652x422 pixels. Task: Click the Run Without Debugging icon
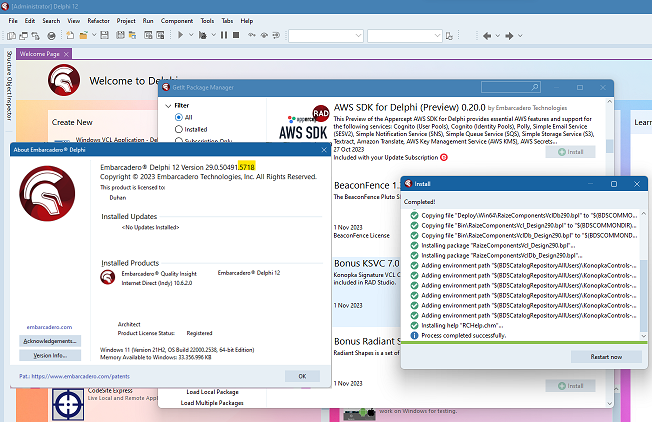(203, 35)
